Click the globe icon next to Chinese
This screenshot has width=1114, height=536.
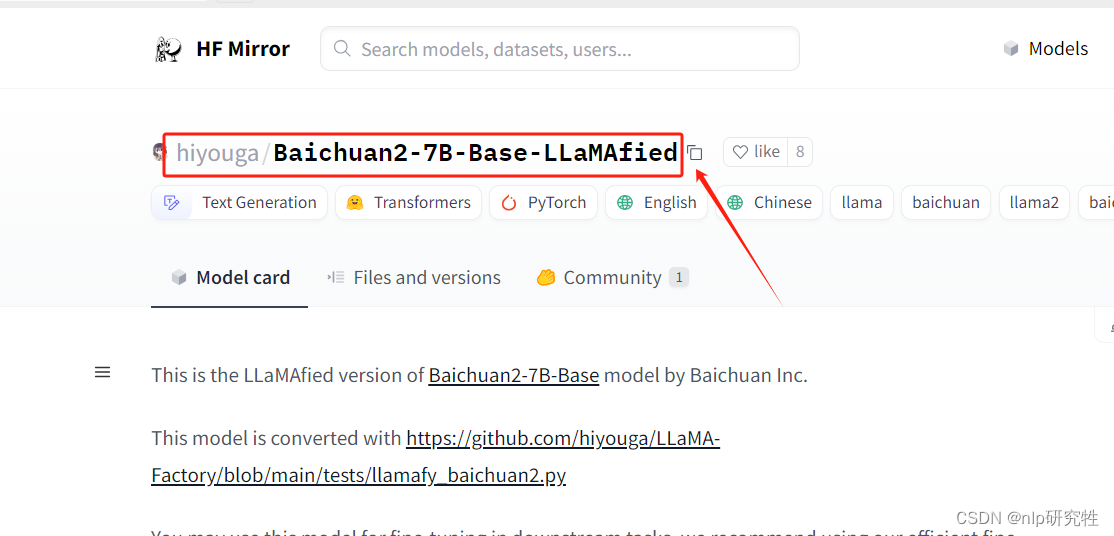735,203
